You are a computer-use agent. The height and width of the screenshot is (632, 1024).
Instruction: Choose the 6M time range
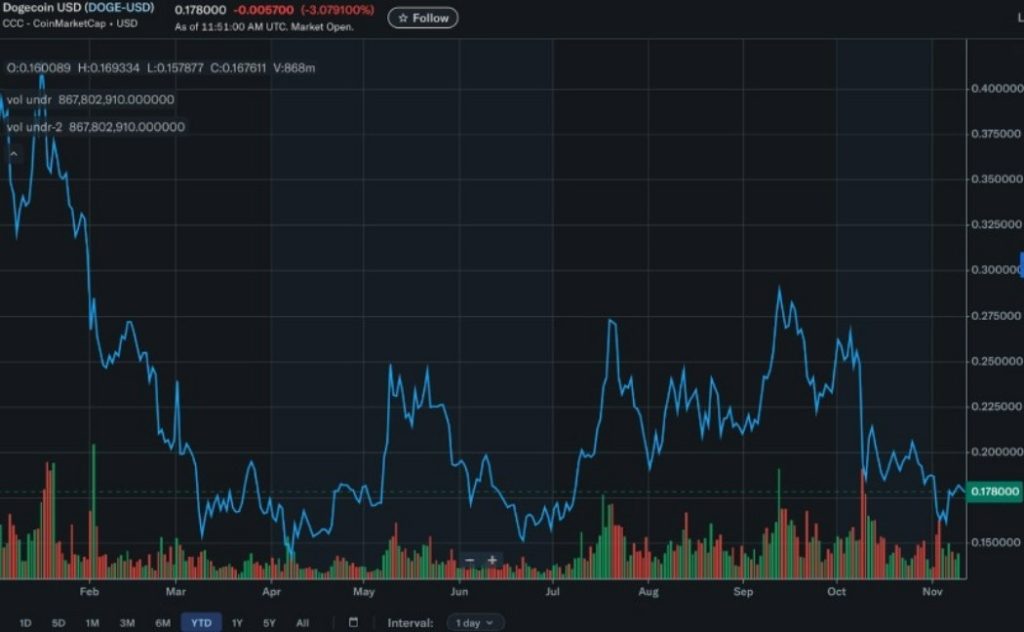coord(162,623)
